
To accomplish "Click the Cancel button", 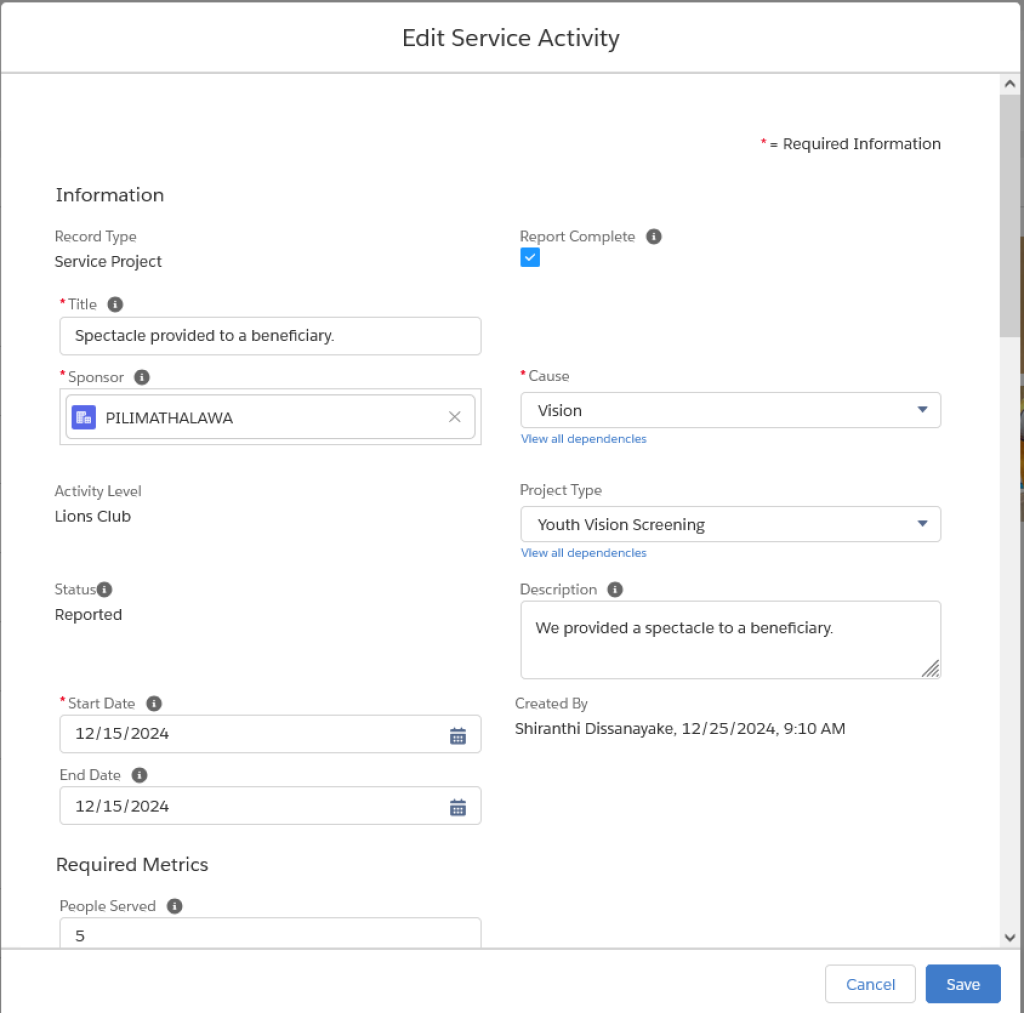I will tap(870, 984).
